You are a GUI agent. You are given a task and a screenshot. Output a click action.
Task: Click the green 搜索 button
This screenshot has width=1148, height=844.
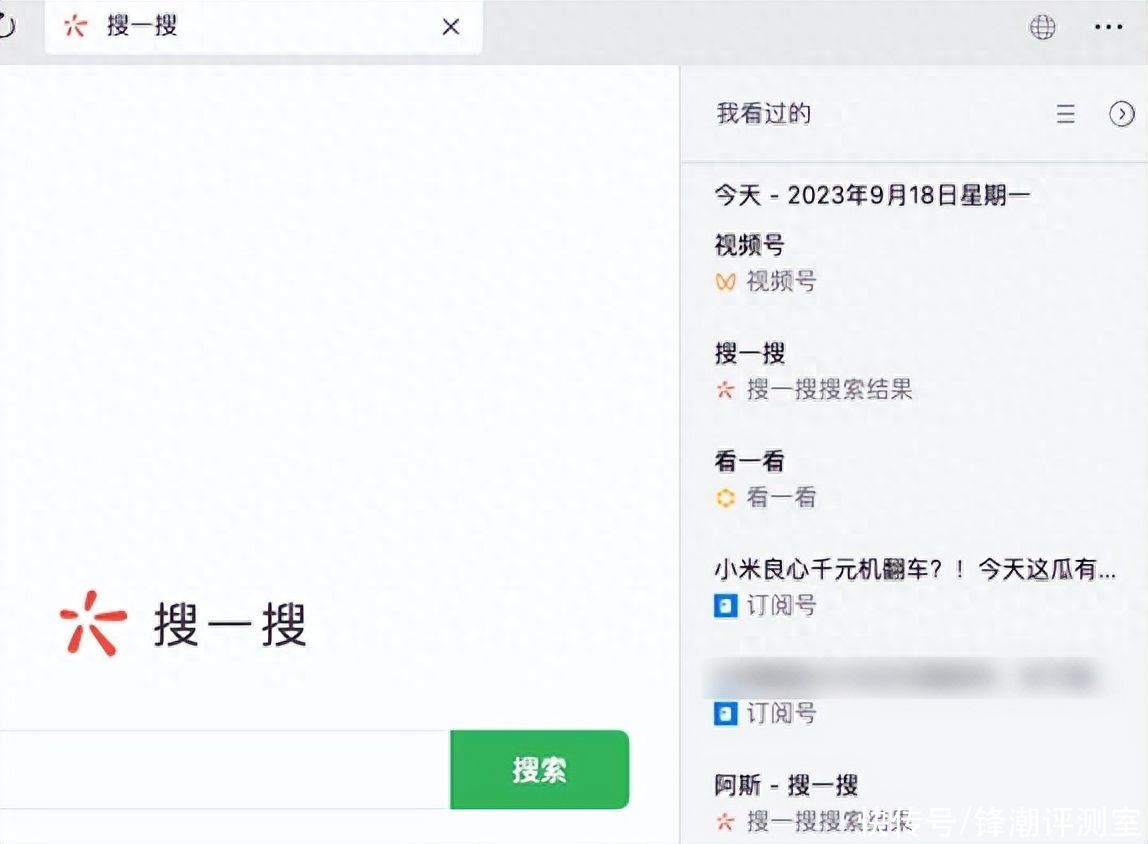coord(540,769)
